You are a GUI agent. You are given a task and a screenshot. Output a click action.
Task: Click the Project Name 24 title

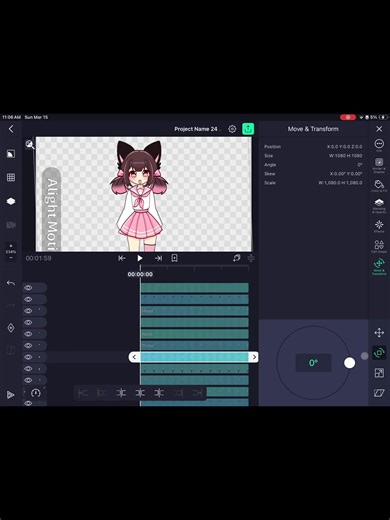(x=197, y=129)
